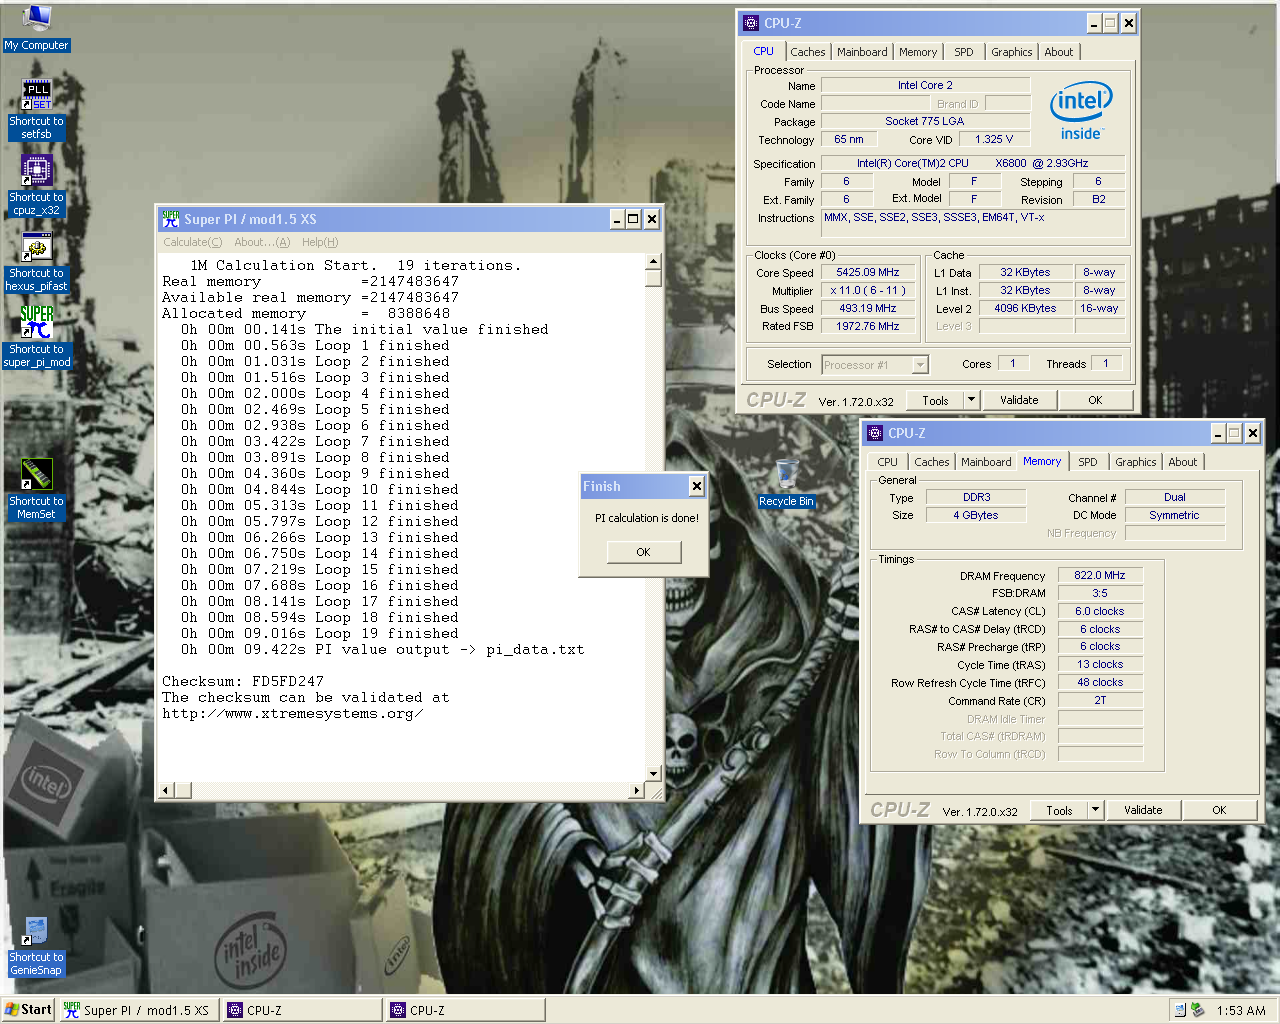The height and width of the screenshot is (1024, 1280).
Task: Select Mainboard tab in top CPU-Z
Action: [x=862, y=52]
